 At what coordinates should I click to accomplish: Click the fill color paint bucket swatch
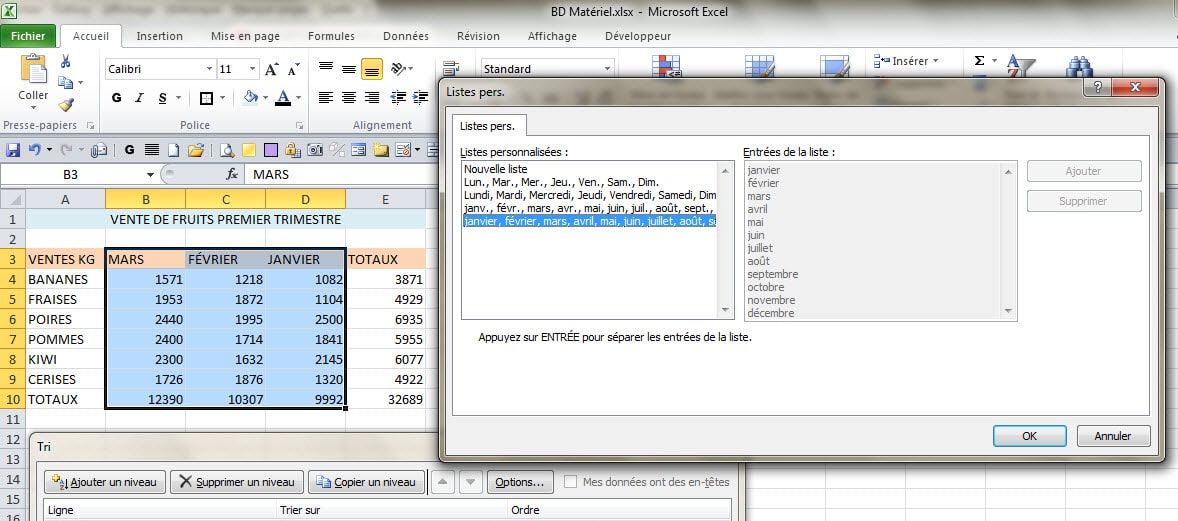point(250,98)
